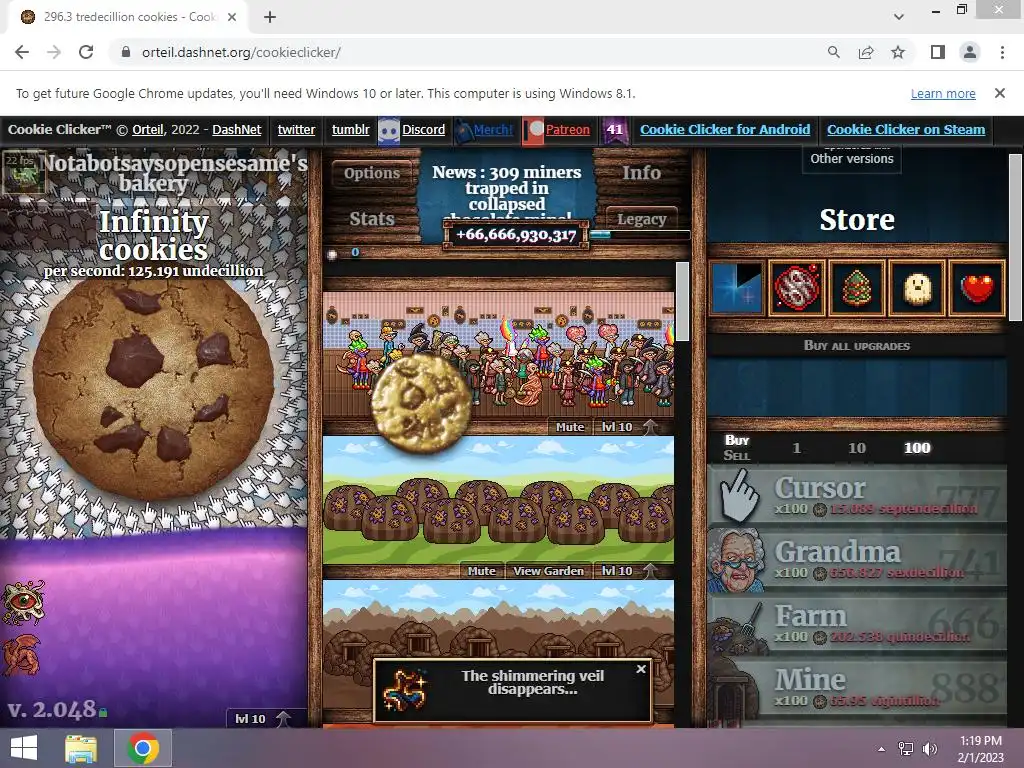1024x768 pixels.
Task: Open the Orteil link
Action: (148, 129)
